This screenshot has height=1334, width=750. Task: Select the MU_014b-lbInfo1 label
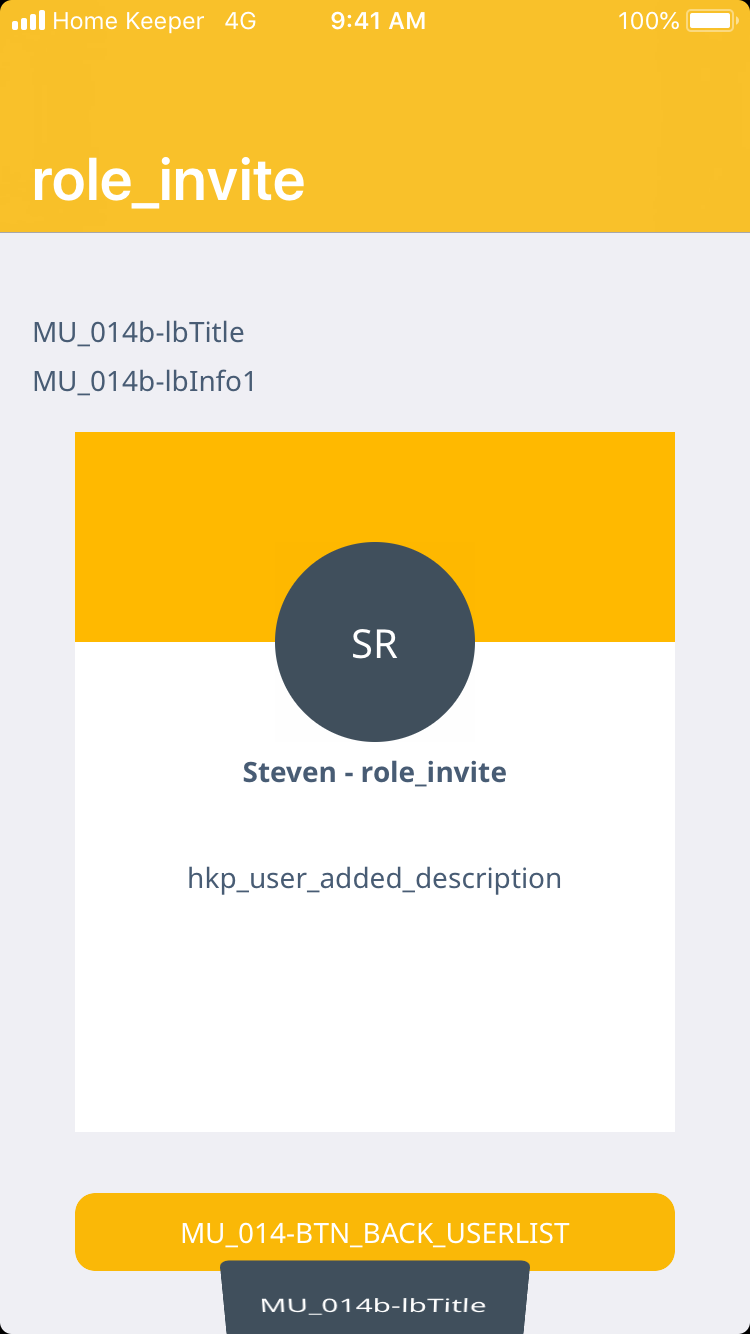(x=144, y=381)
